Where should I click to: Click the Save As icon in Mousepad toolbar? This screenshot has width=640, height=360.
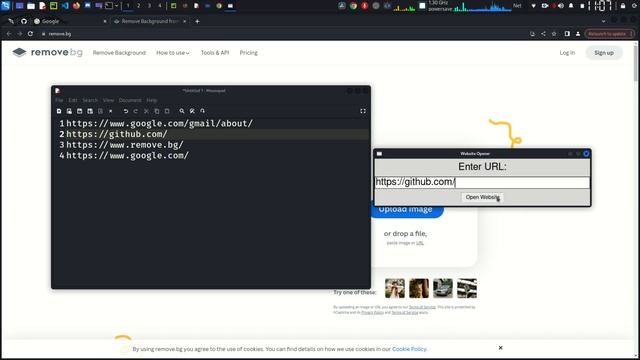(90, 111)
